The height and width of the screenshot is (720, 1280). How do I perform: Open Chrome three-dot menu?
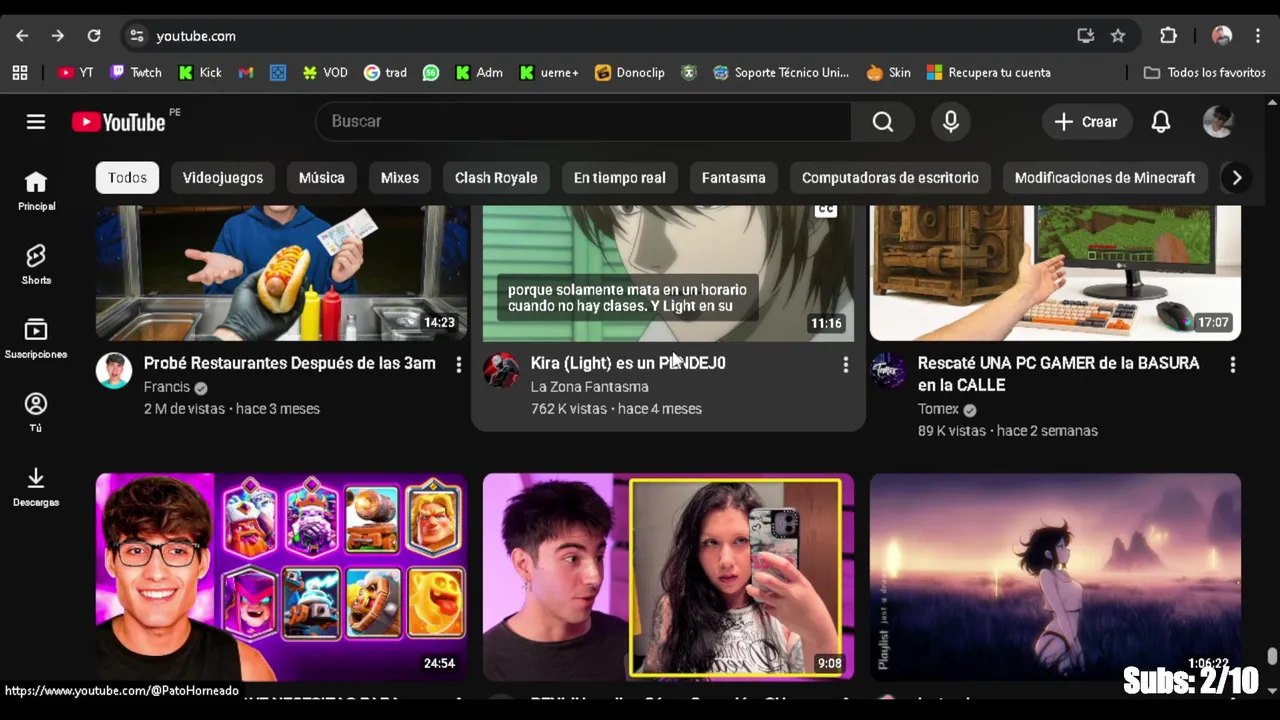[x=1258, y=36]
